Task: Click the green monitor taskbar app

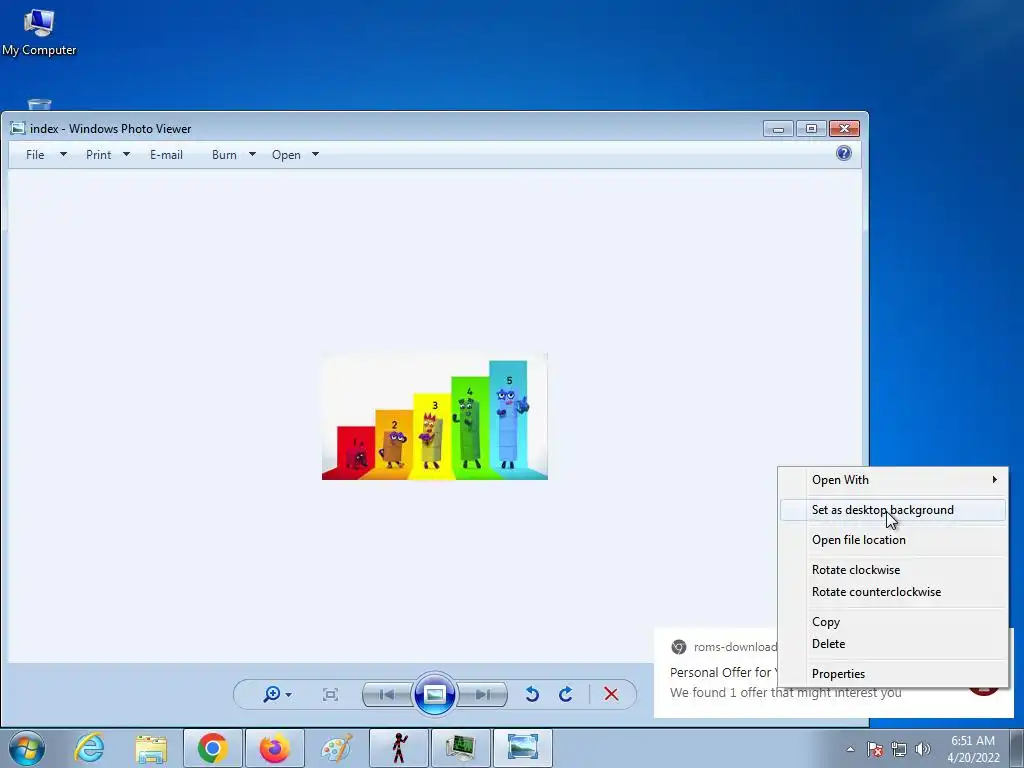Action: coord(461,748)
